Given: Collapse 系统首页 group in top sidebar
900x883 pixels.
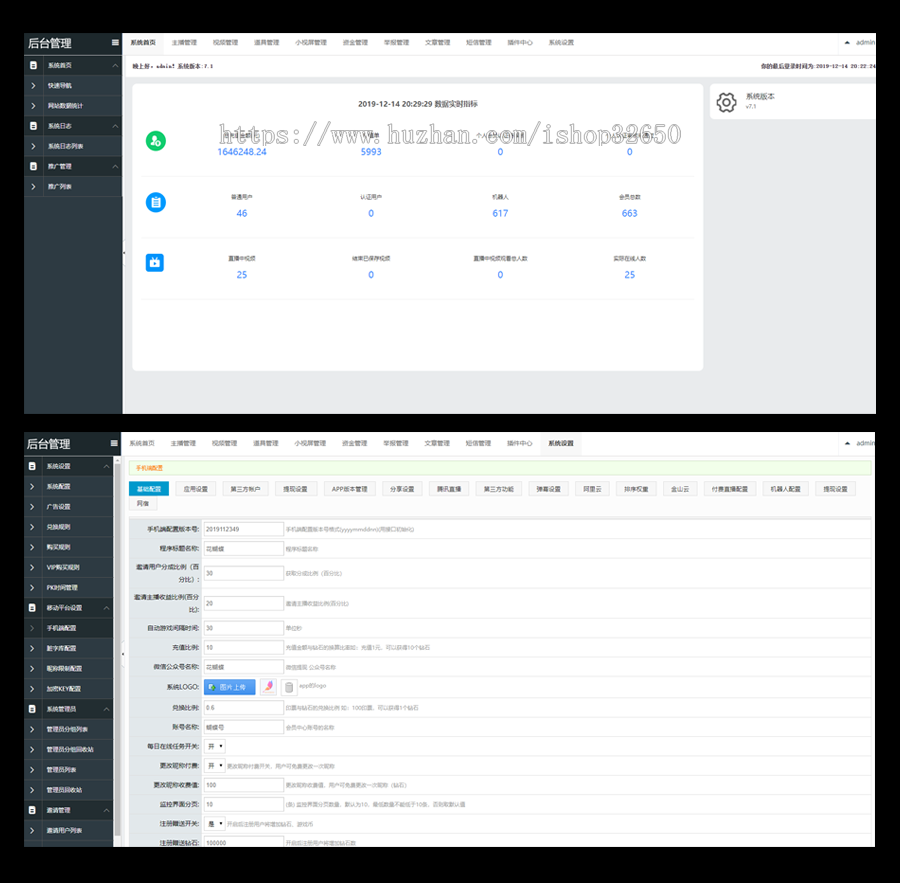Looking at the screenshot, I should (115, 65).
